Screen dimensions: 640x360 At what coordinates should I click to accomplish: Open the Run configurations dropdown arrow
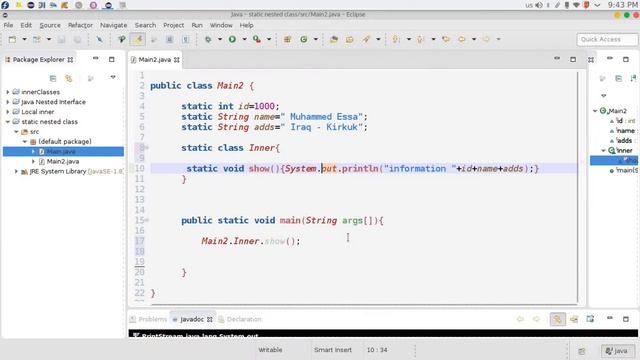pyautogui.click(x=244, y=39)
